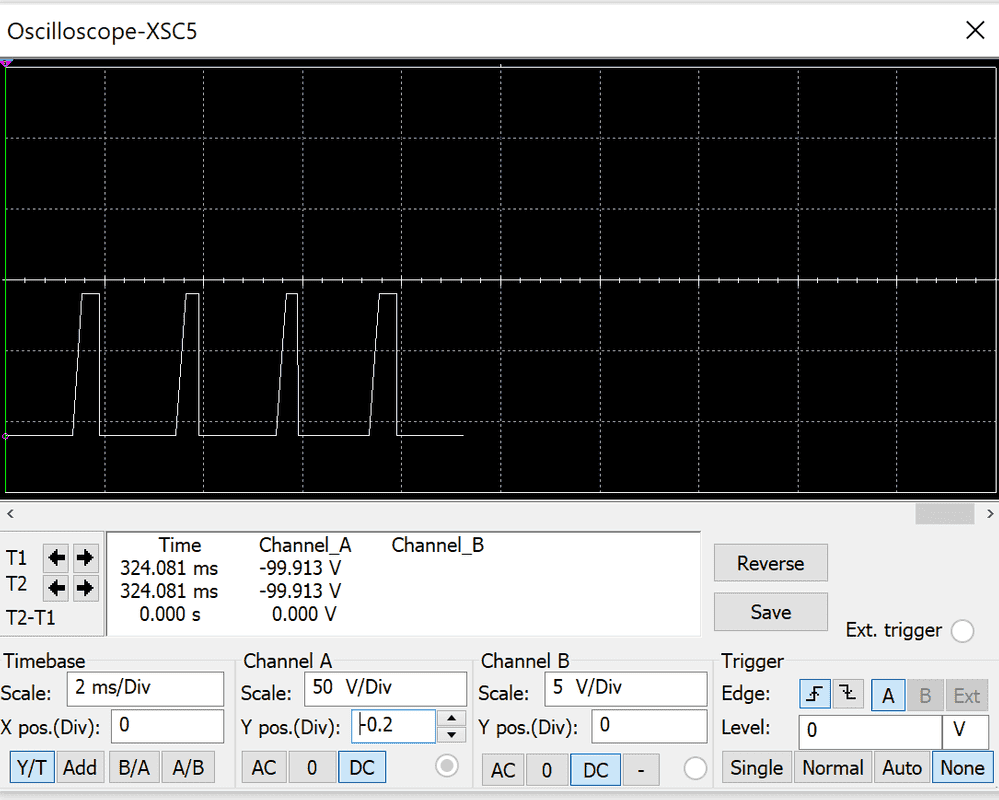Image resolution: width=999 pixels, height=800 pixels.
Task: Select rising edge trigger icon
Action: [814, 695]
